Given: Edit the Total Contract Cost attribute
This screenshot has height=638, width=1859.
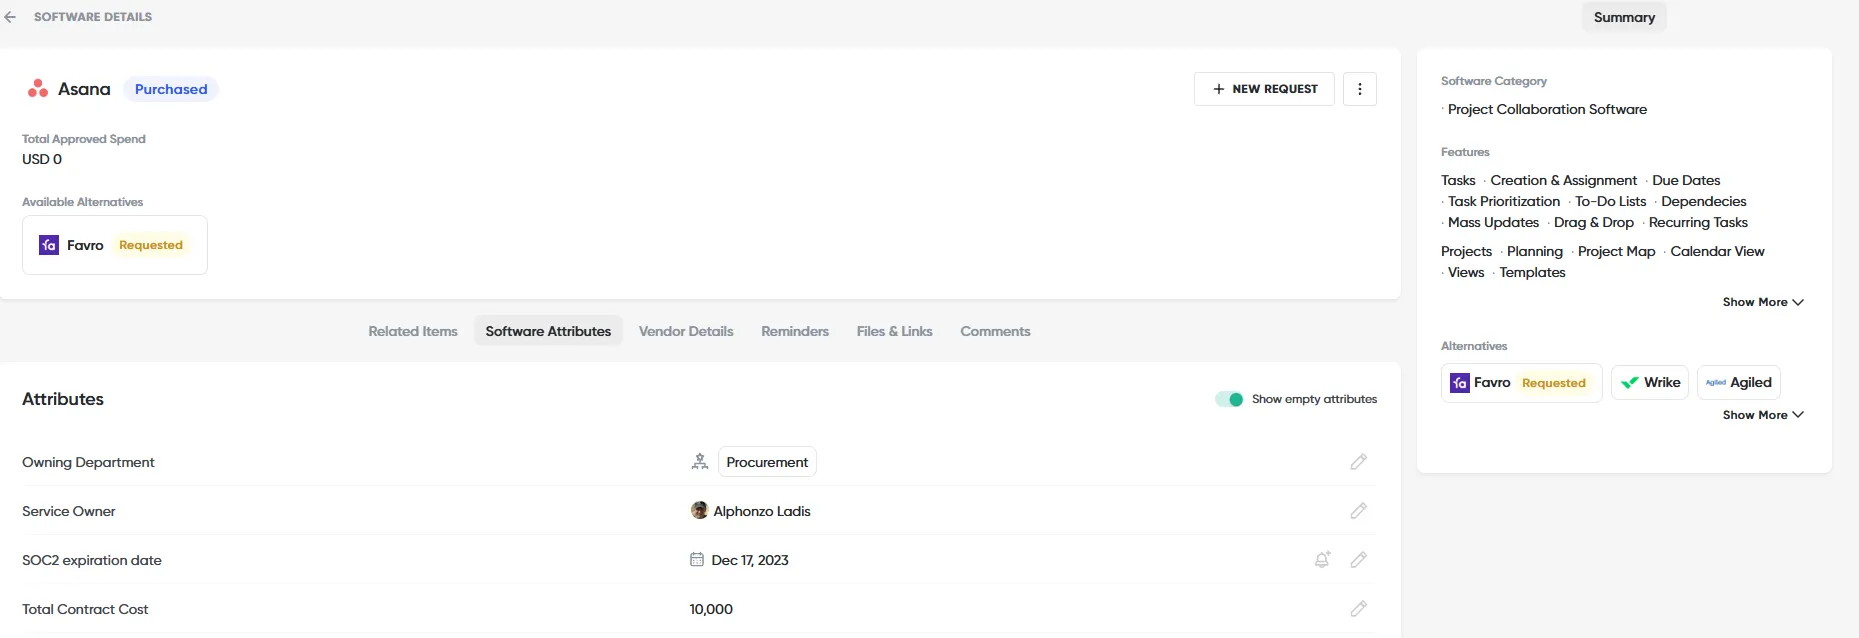Looking at the screenshot, I should pos(1358,608).
